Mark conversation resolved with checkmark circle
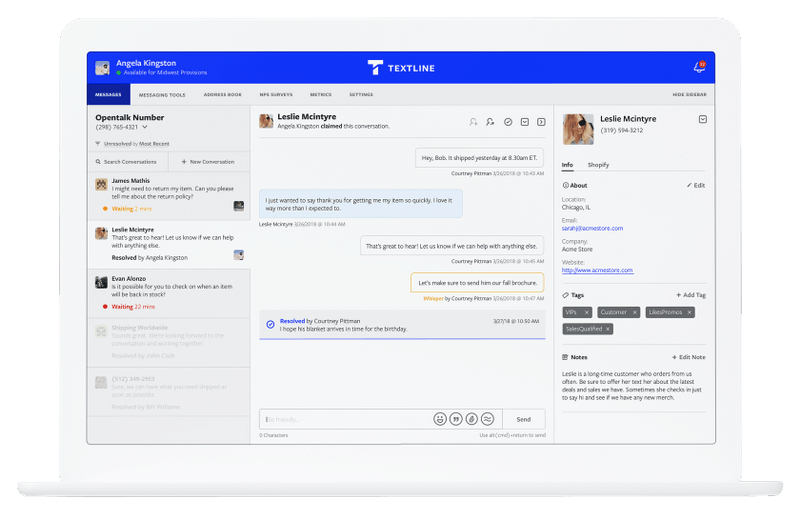The width and height of the screenshot is (800, 514). coord(508,122)
